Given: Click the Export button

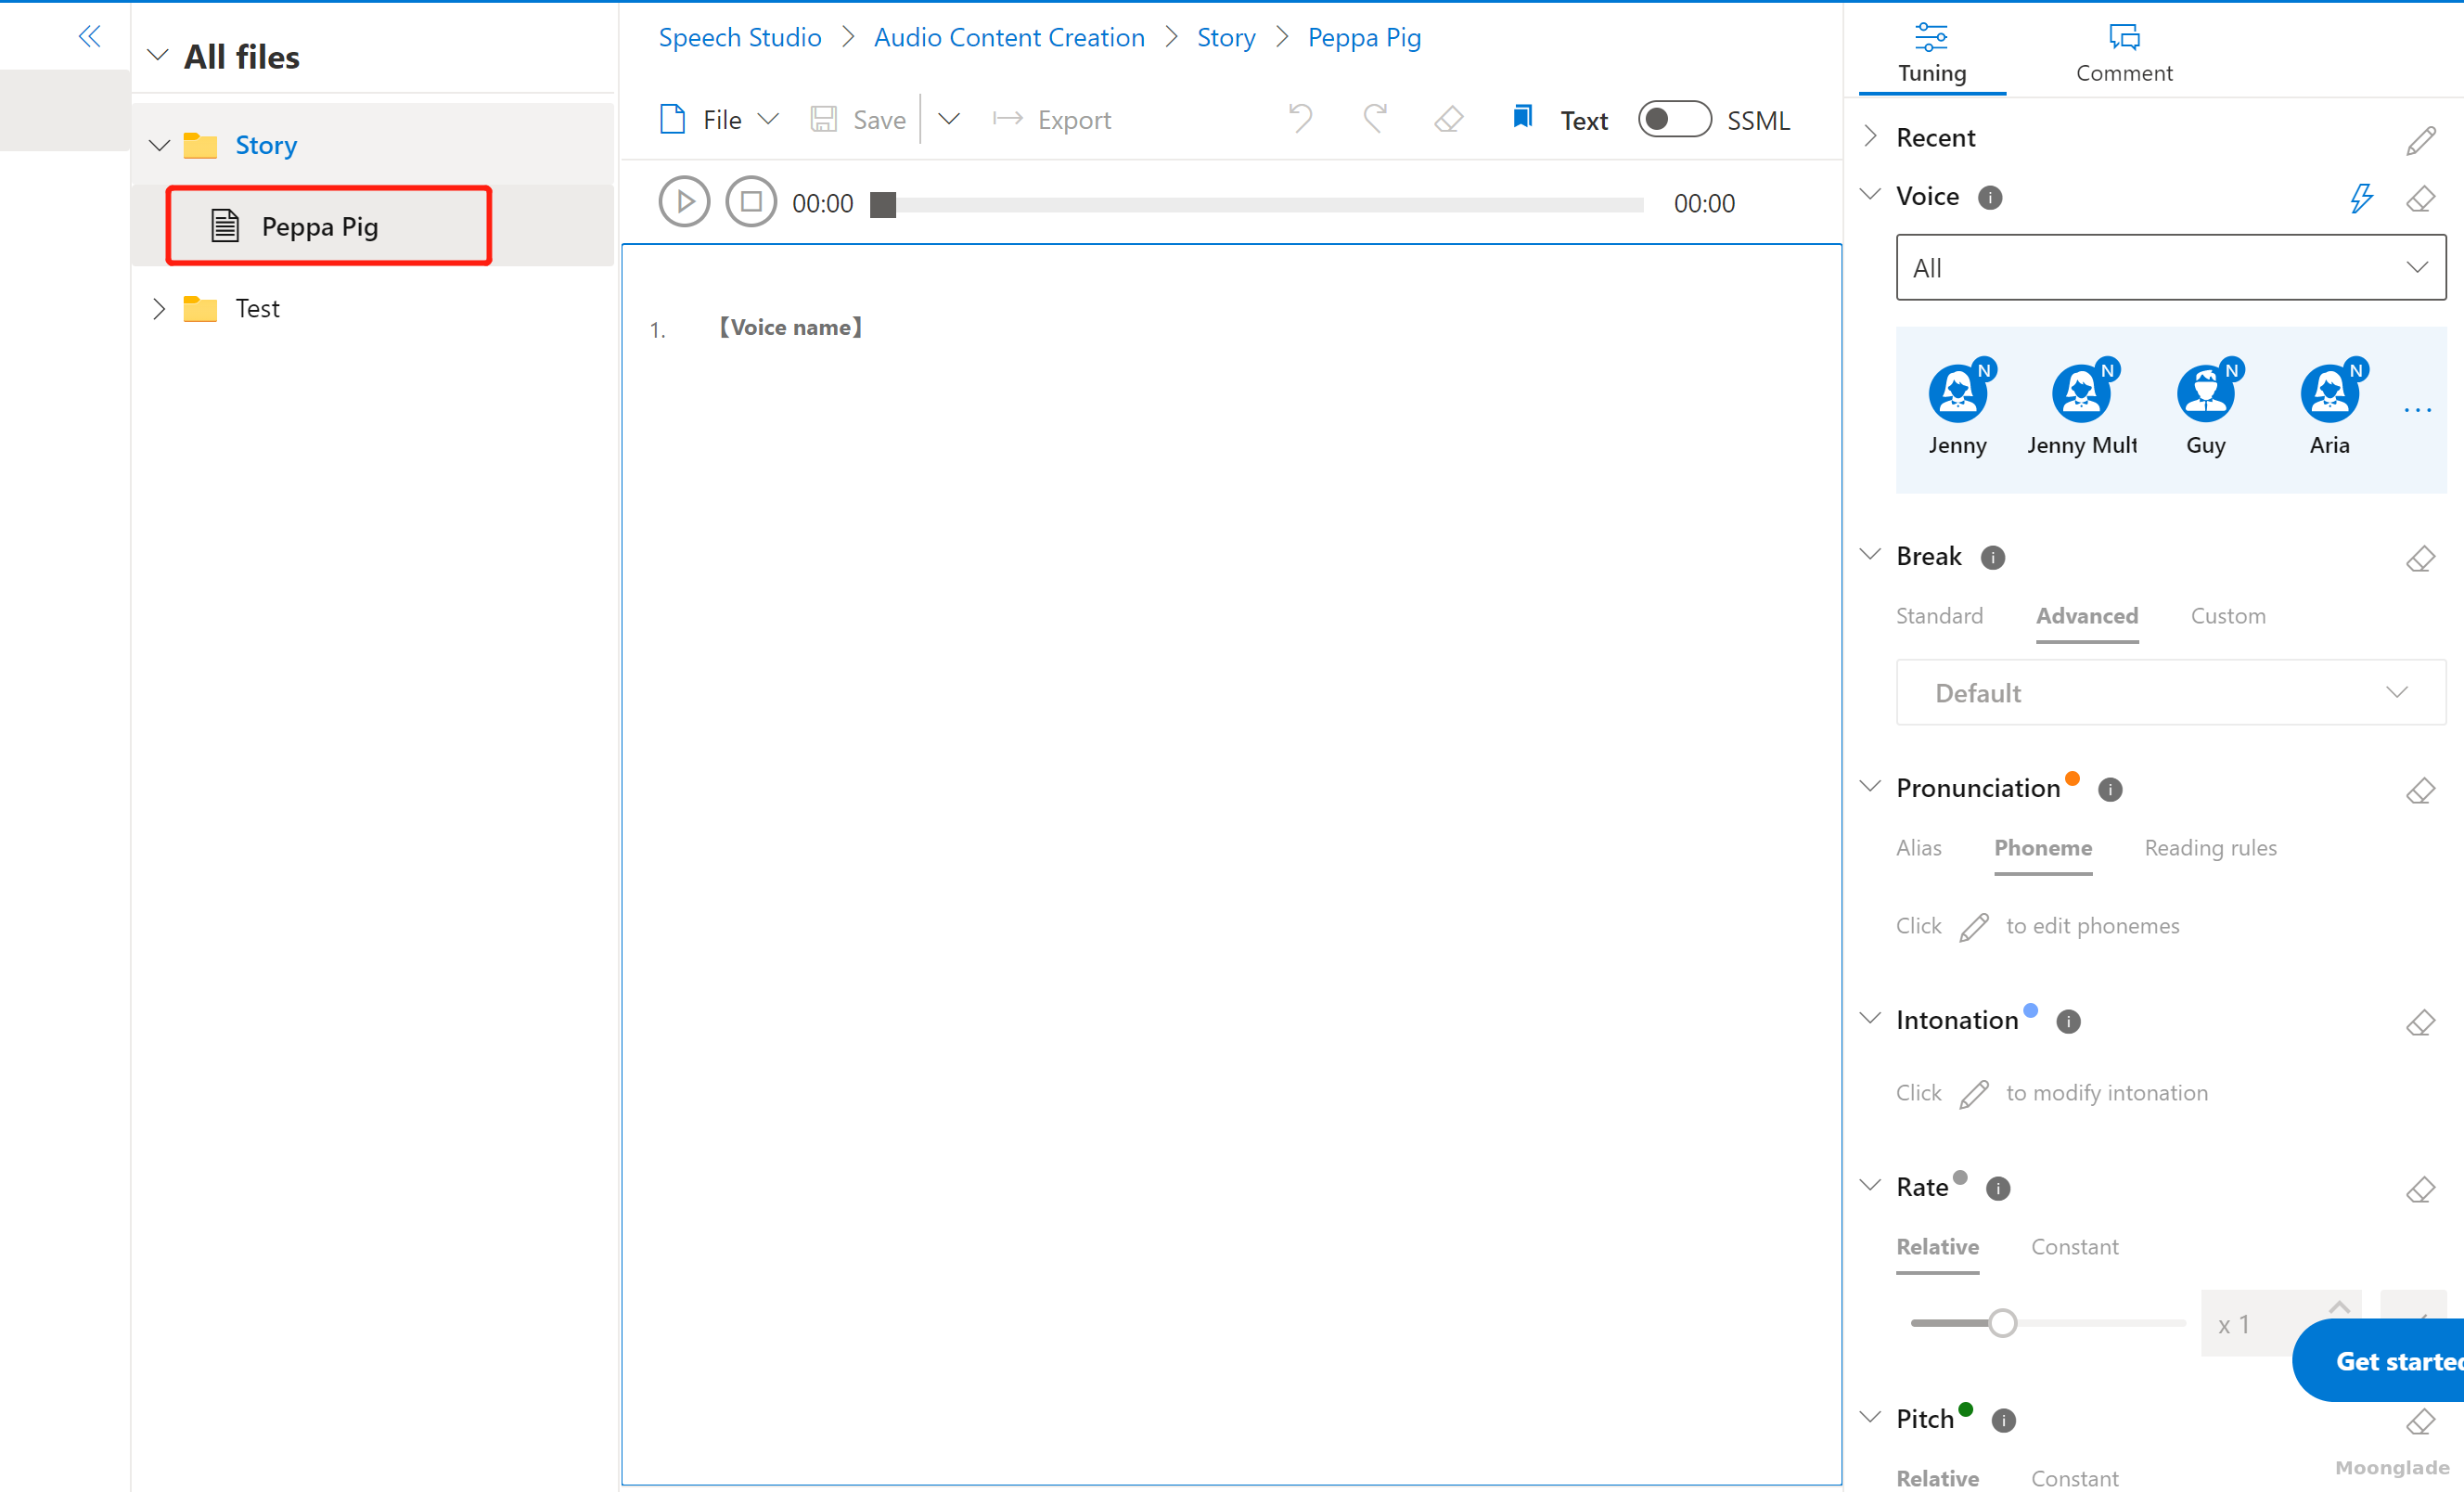Looking at the screenshot, I should [1051, 120].
